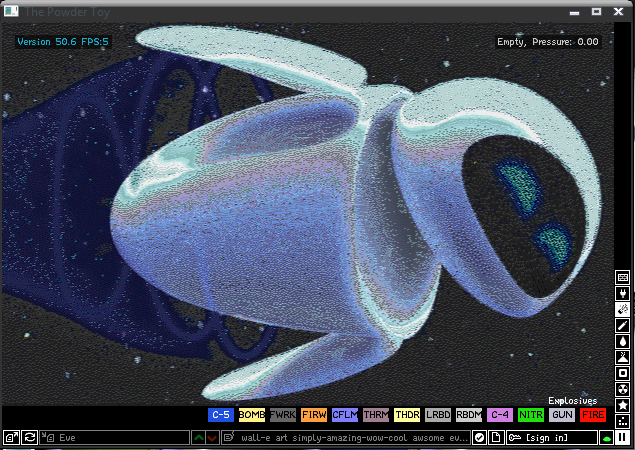
Task: Select the RBDM rubidium element
Action: pyautogui.click(x=469, y=415)
